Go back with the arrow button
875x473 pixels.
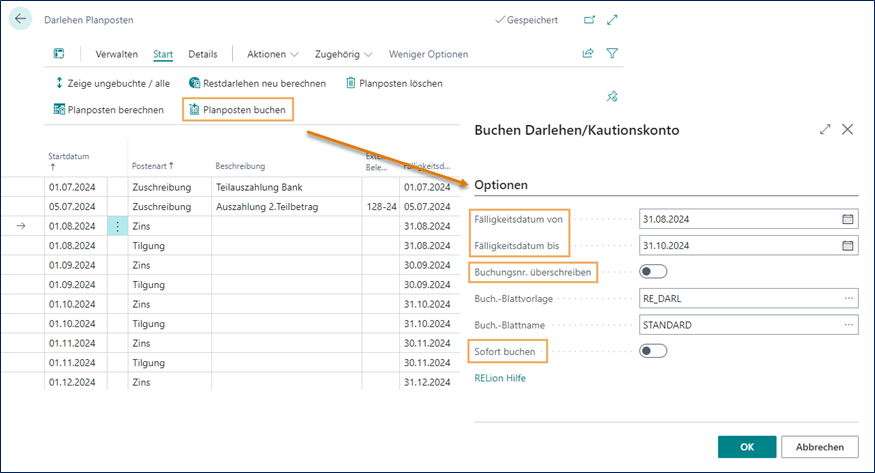[x=21, y=19]
